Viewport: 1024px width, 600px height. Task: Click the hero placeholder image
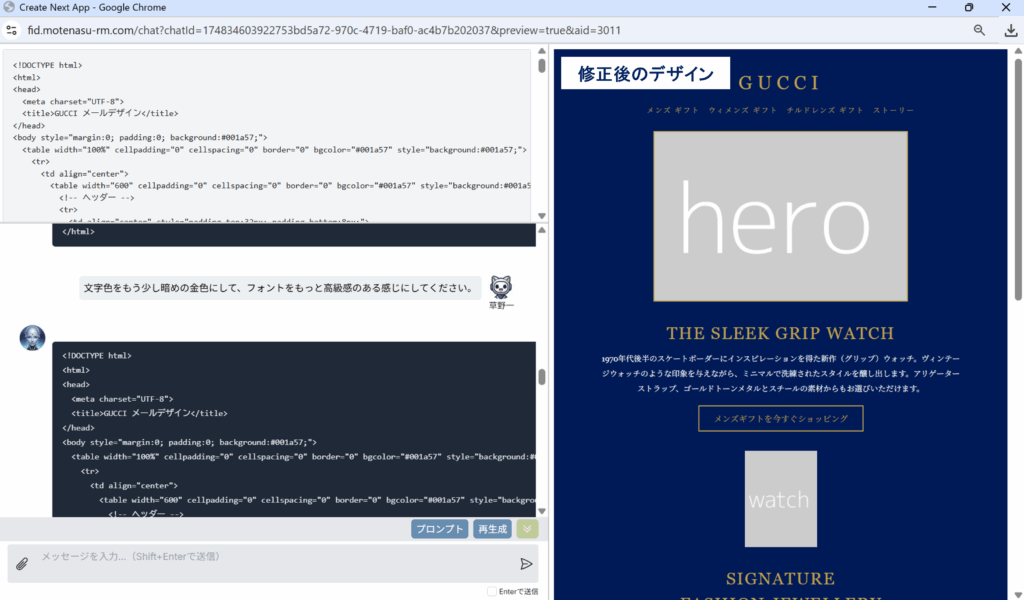[x=780, y=216]
